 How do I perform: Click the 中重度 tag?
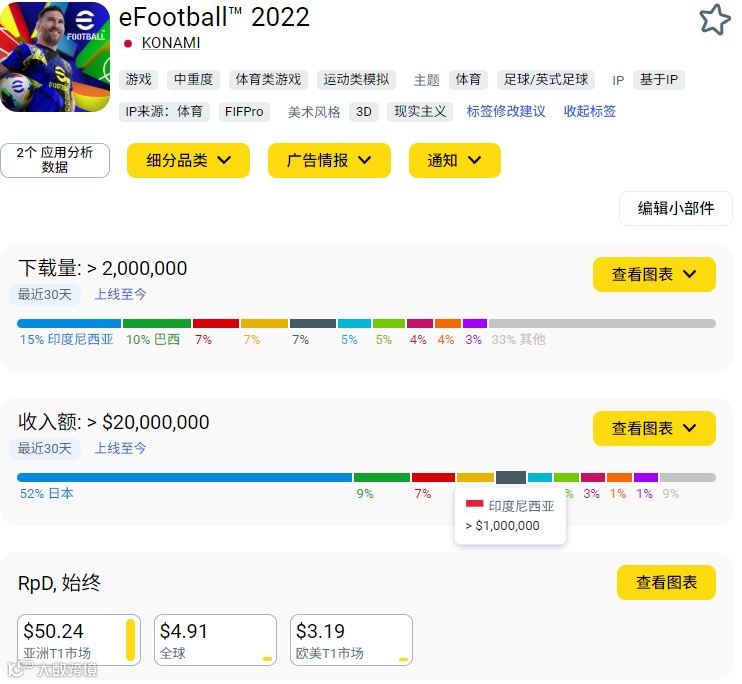[x=193, y=80]
